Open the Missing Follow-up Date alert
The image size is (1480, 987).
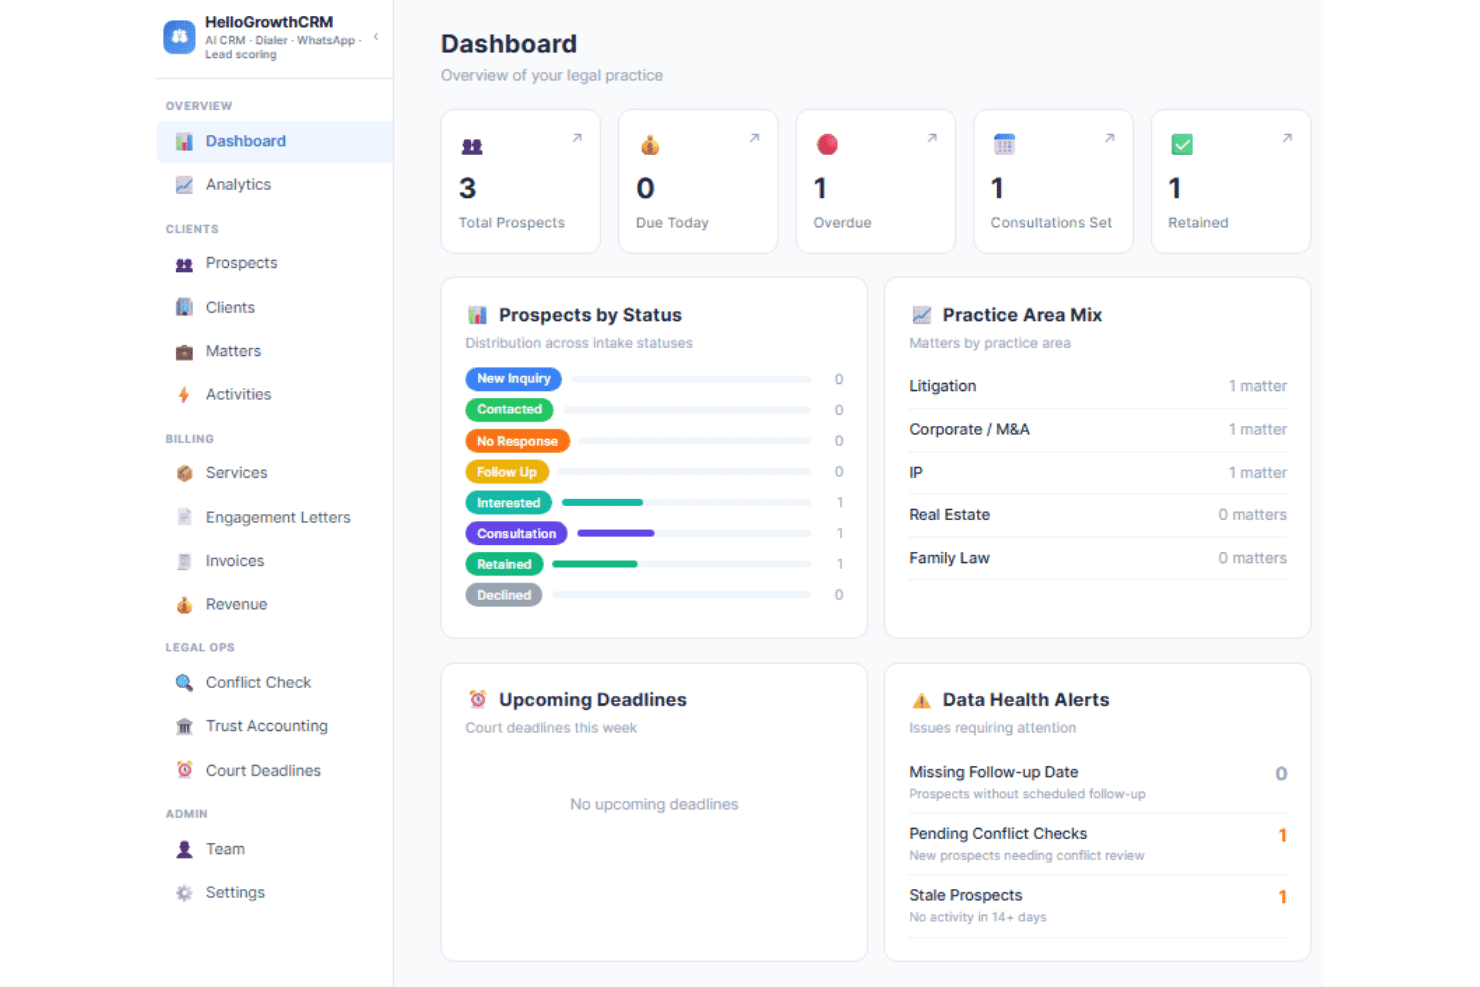click(x=1098, y=782)
